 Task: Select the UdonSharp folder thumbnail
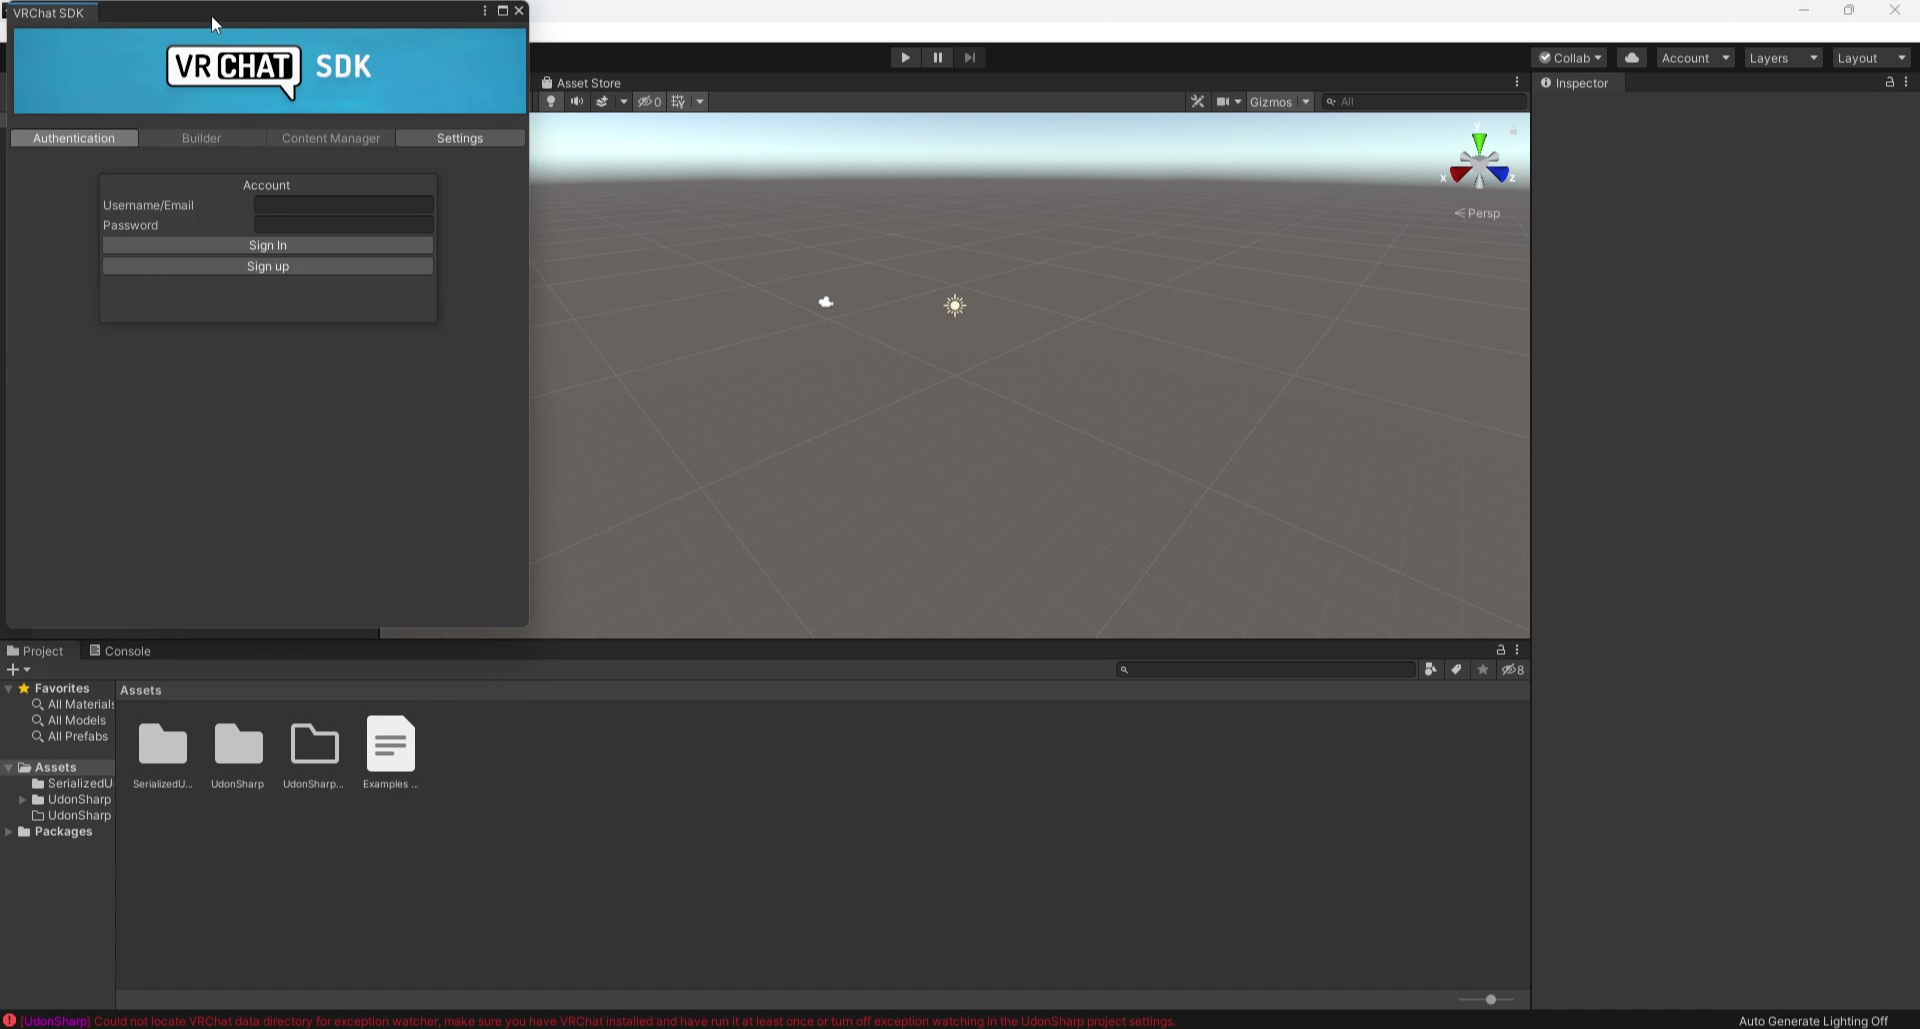tap(239, 745)
